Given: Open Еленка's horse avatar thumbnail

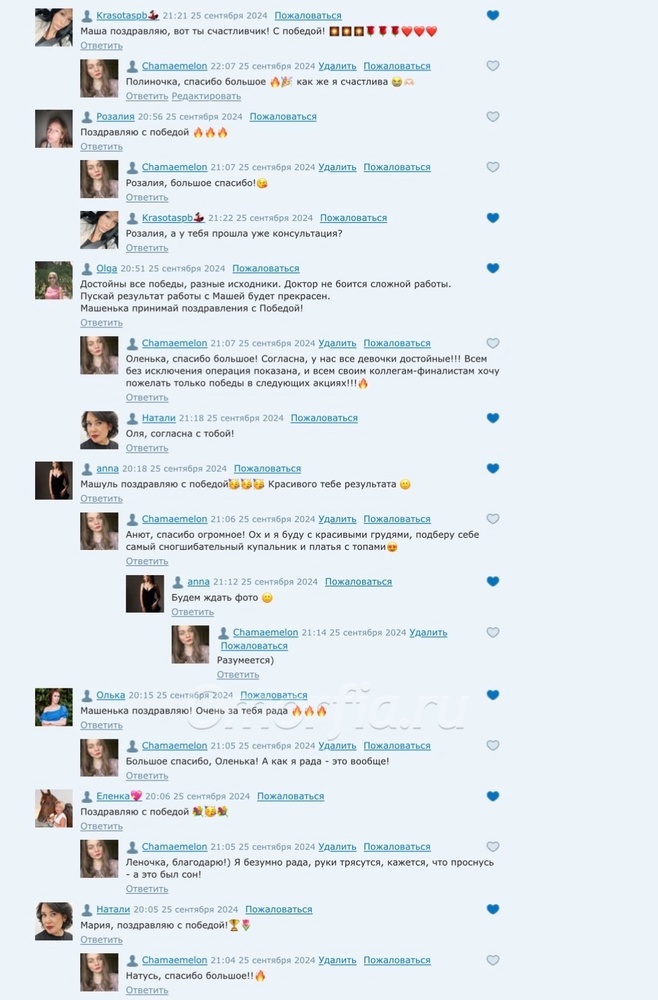Looking at the screenshot, I should 54,809.
